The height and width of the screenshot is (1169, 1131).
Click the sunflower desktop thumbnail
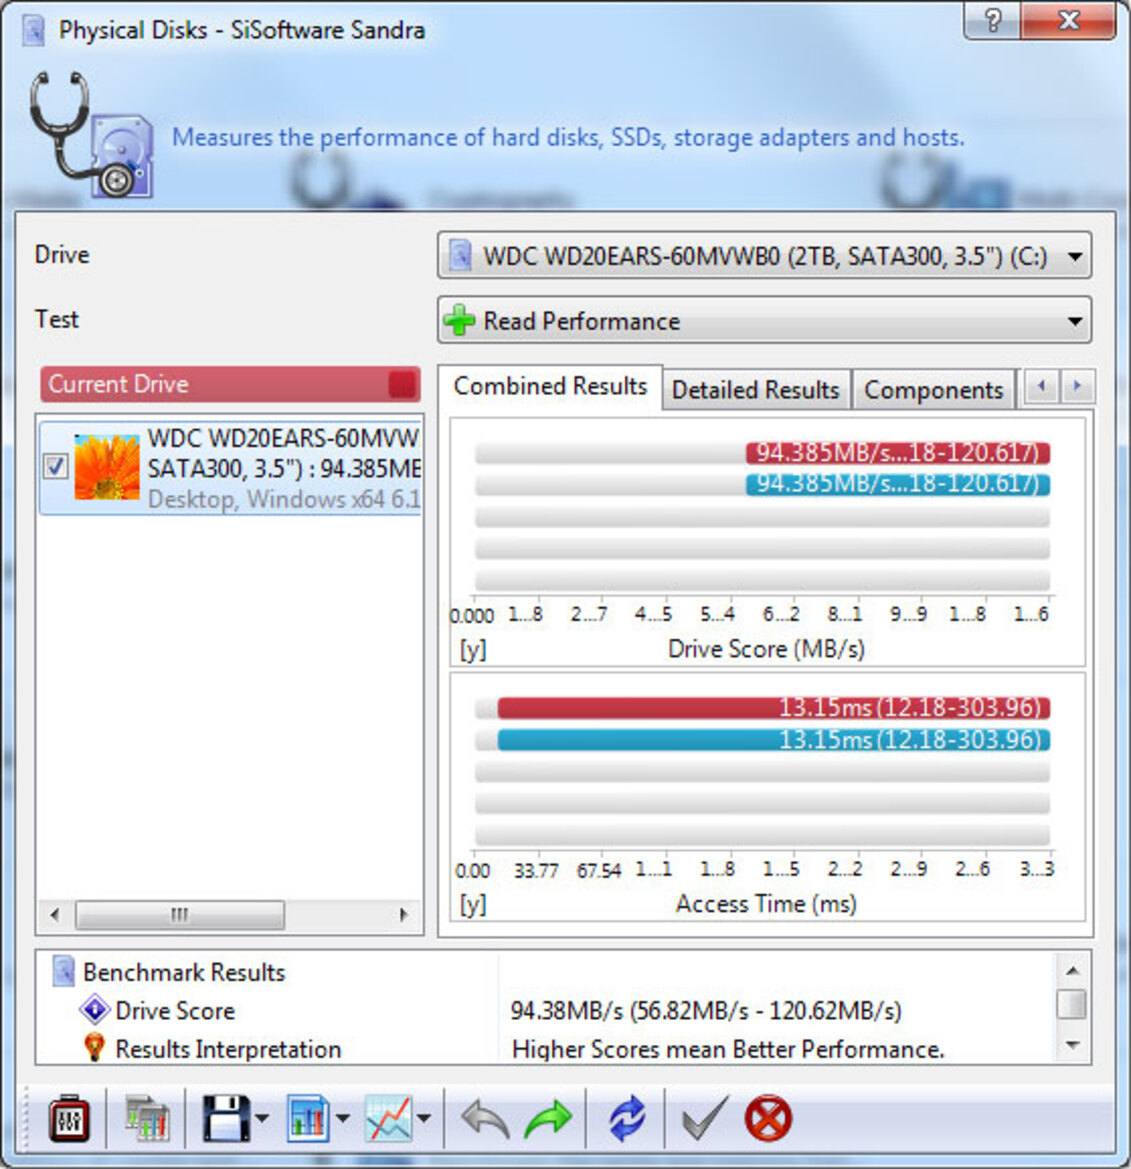coord(107,466)
